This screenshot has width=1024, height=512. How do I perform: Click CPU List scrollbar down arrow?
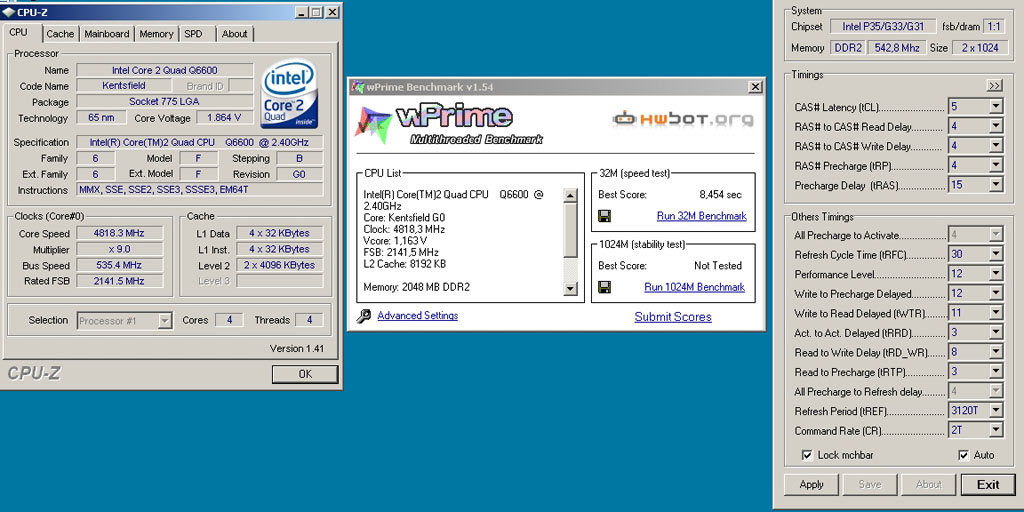click(x=570, y=289)
